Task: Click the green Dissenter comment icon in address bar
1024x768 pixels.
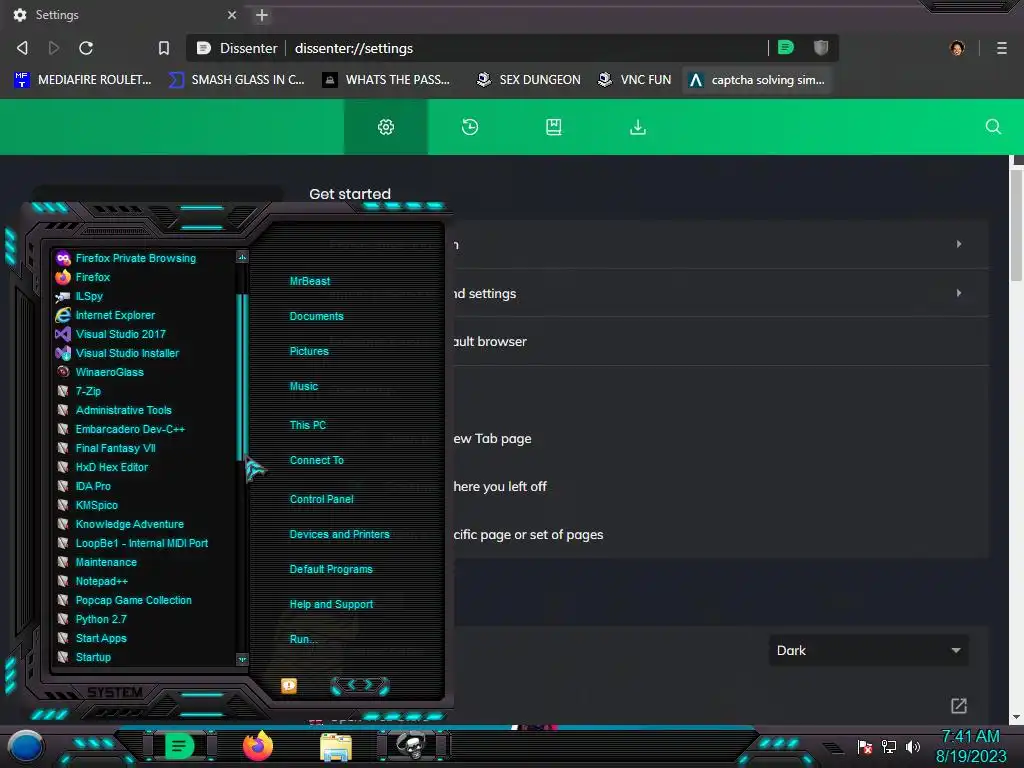Action: 786,47
